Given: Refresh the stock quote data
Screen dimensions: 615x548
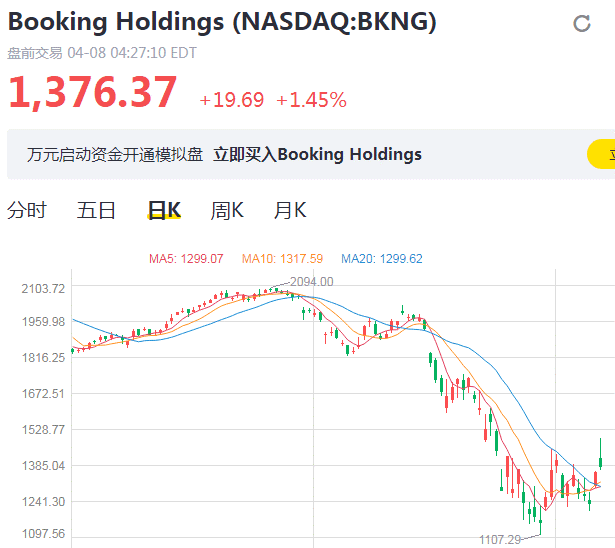Looking at the screenshot, I should pos(582,24).
